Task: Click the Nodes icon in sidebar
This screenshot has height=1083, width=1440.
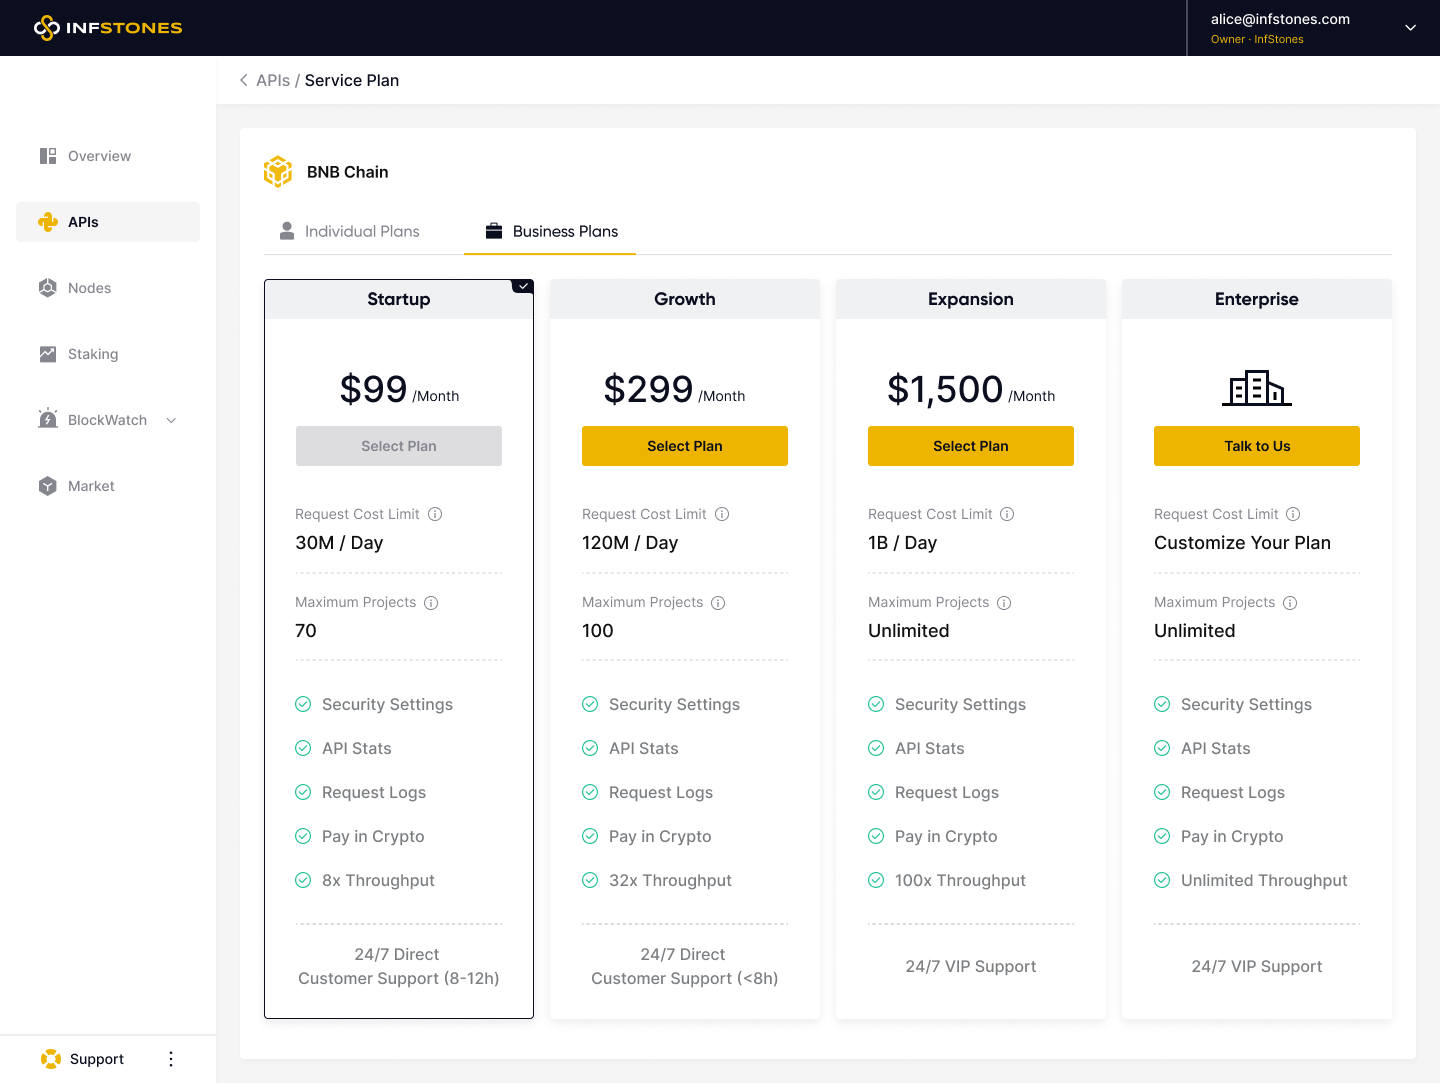Action: tap(48, 288)
